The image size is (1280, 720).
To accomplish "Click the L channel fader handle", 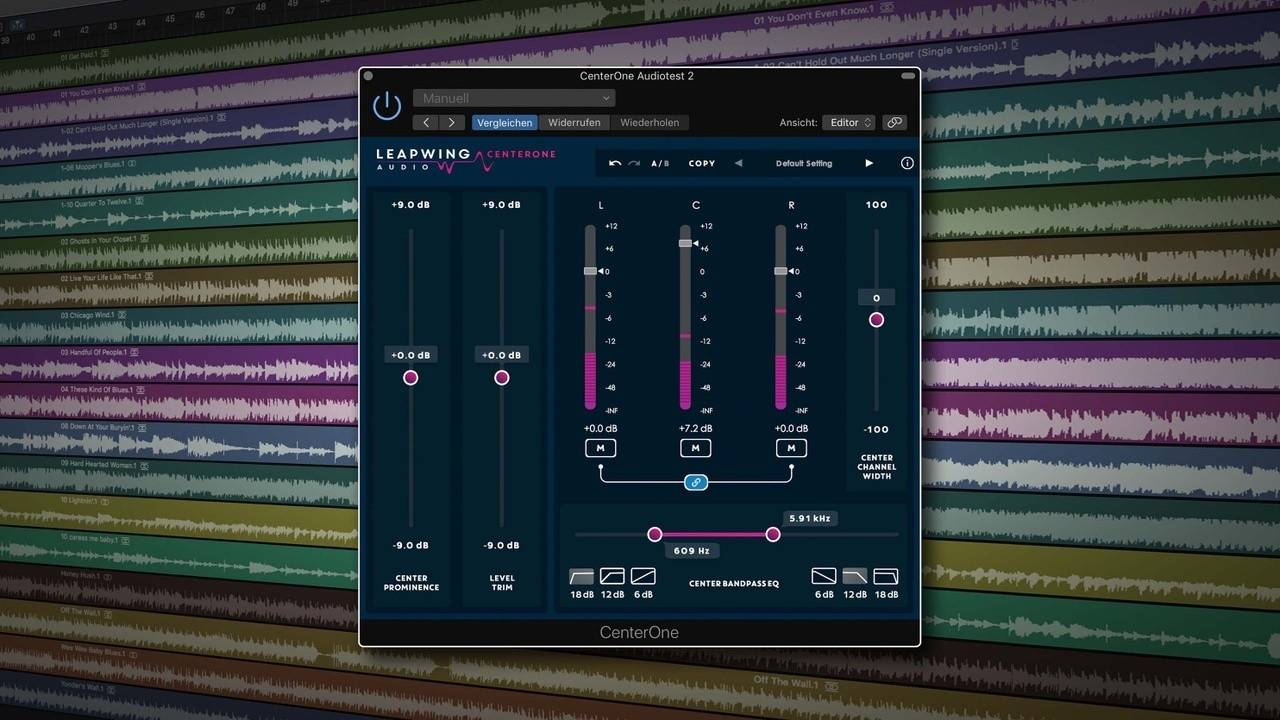I will (590, 271).
